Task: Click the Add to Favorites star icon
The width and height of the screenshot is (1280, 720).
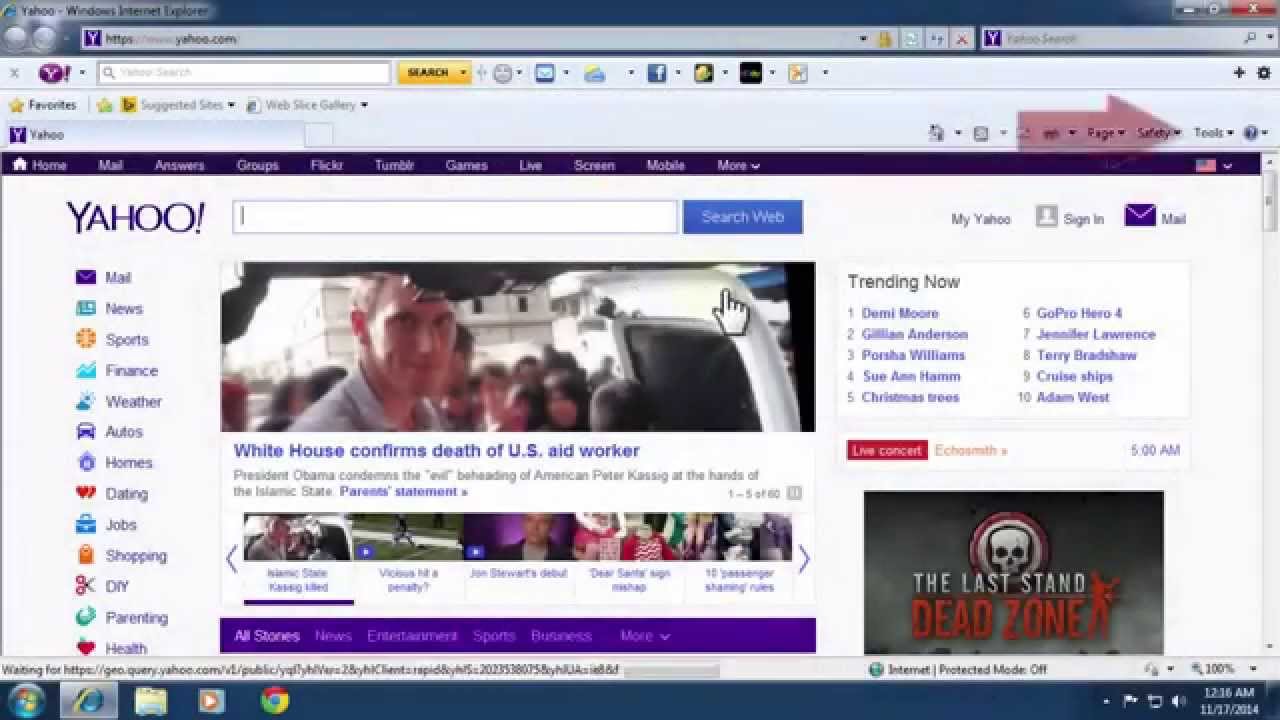Action: tap(105, 105)
